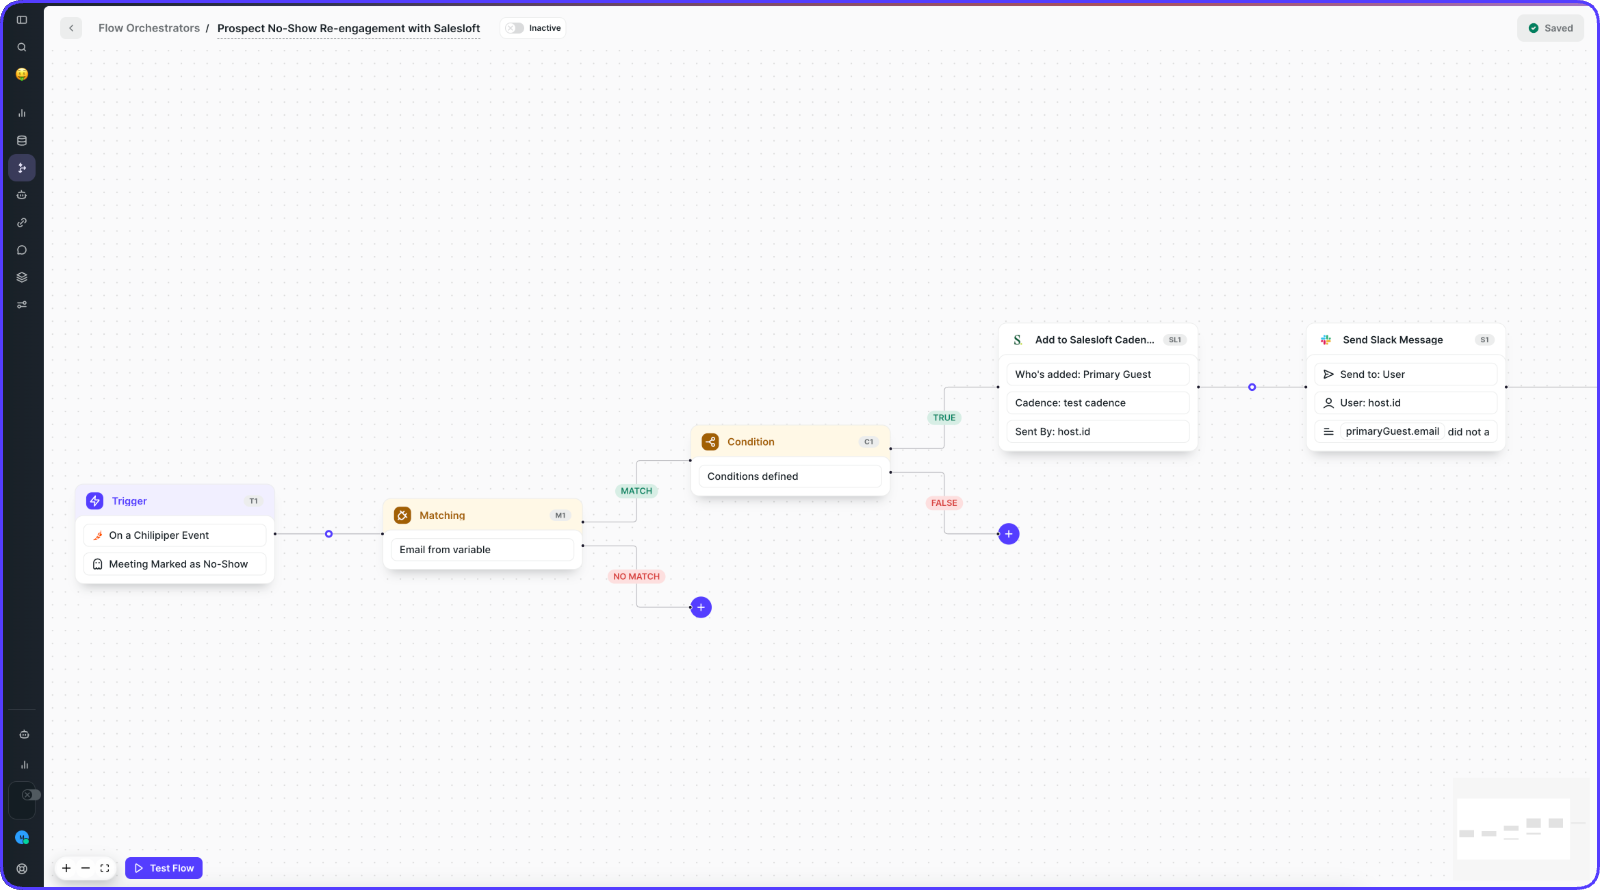The height and width of the screenshot is (890, 1600).
Task: Open the link icon in sidebar
Action: point(22,223)
